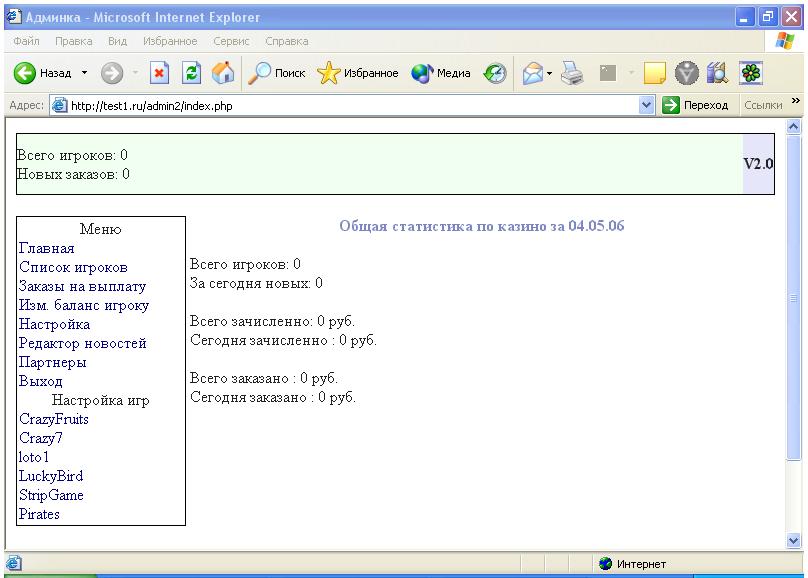This screenshot has width=808, height=578.
Task: Open the Вид menu
Action: (117, 41)
